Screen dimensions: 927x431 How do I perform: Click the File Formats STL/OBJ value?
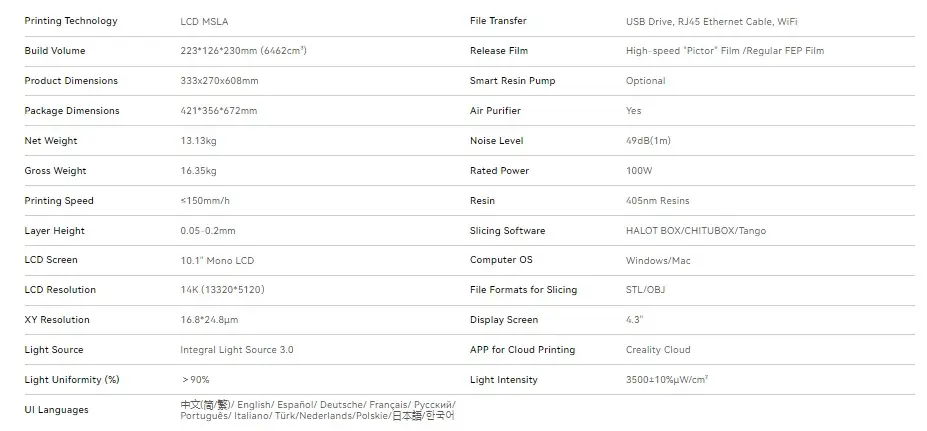click(646, 290)
